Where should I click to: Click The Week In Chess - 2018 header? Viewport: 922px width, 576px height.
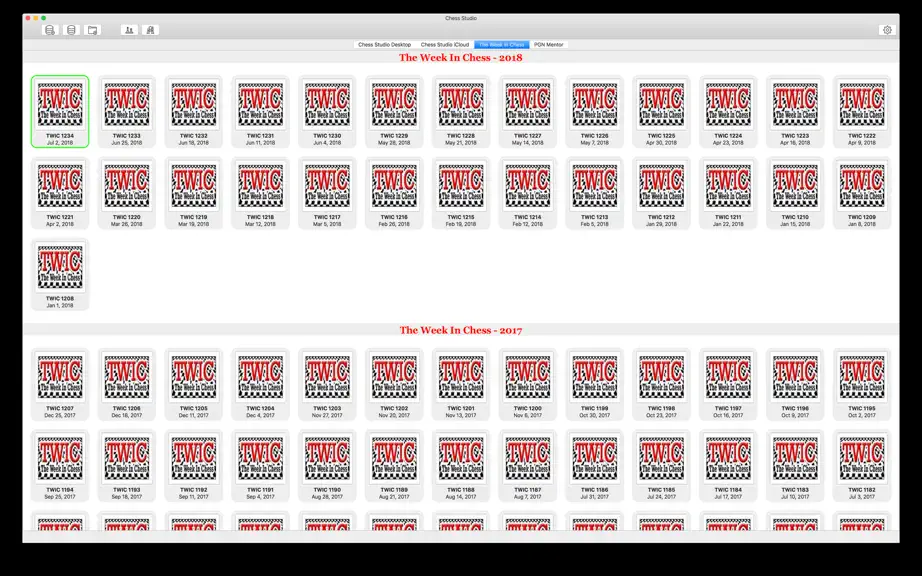click(461, 58)
